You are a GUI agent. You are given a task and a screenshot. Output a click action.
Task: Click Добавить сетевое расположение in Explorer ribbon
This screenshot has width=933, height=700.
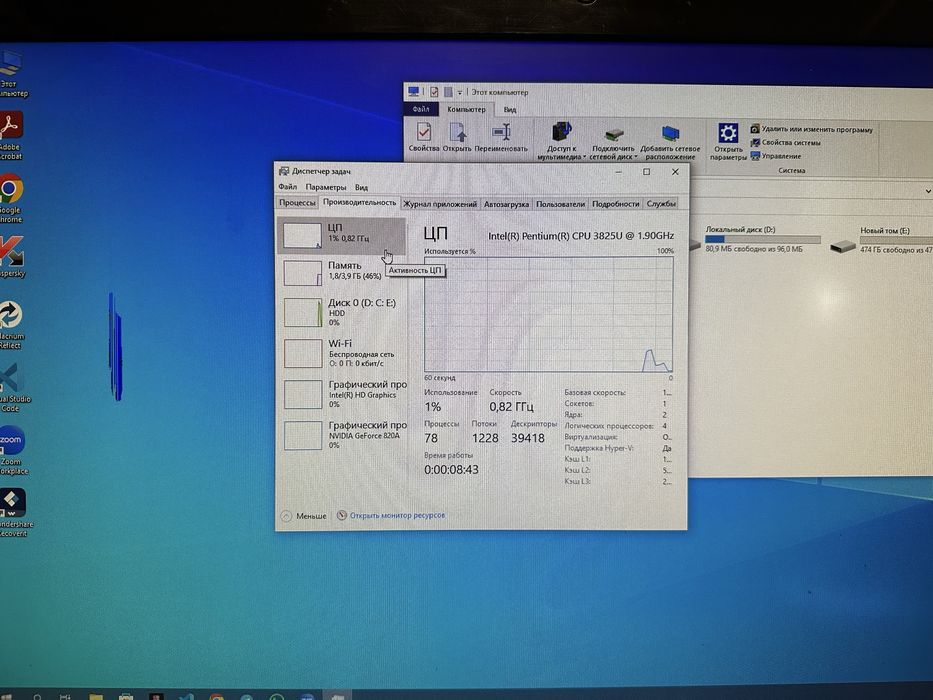tap(670, 142)
